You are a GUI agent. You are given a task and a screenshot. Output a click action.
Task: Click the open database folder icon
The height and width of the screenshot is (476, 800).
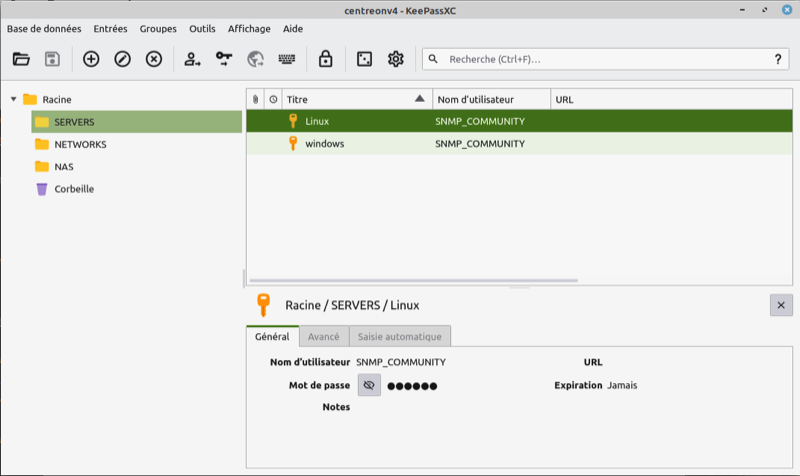pos(21,59)
